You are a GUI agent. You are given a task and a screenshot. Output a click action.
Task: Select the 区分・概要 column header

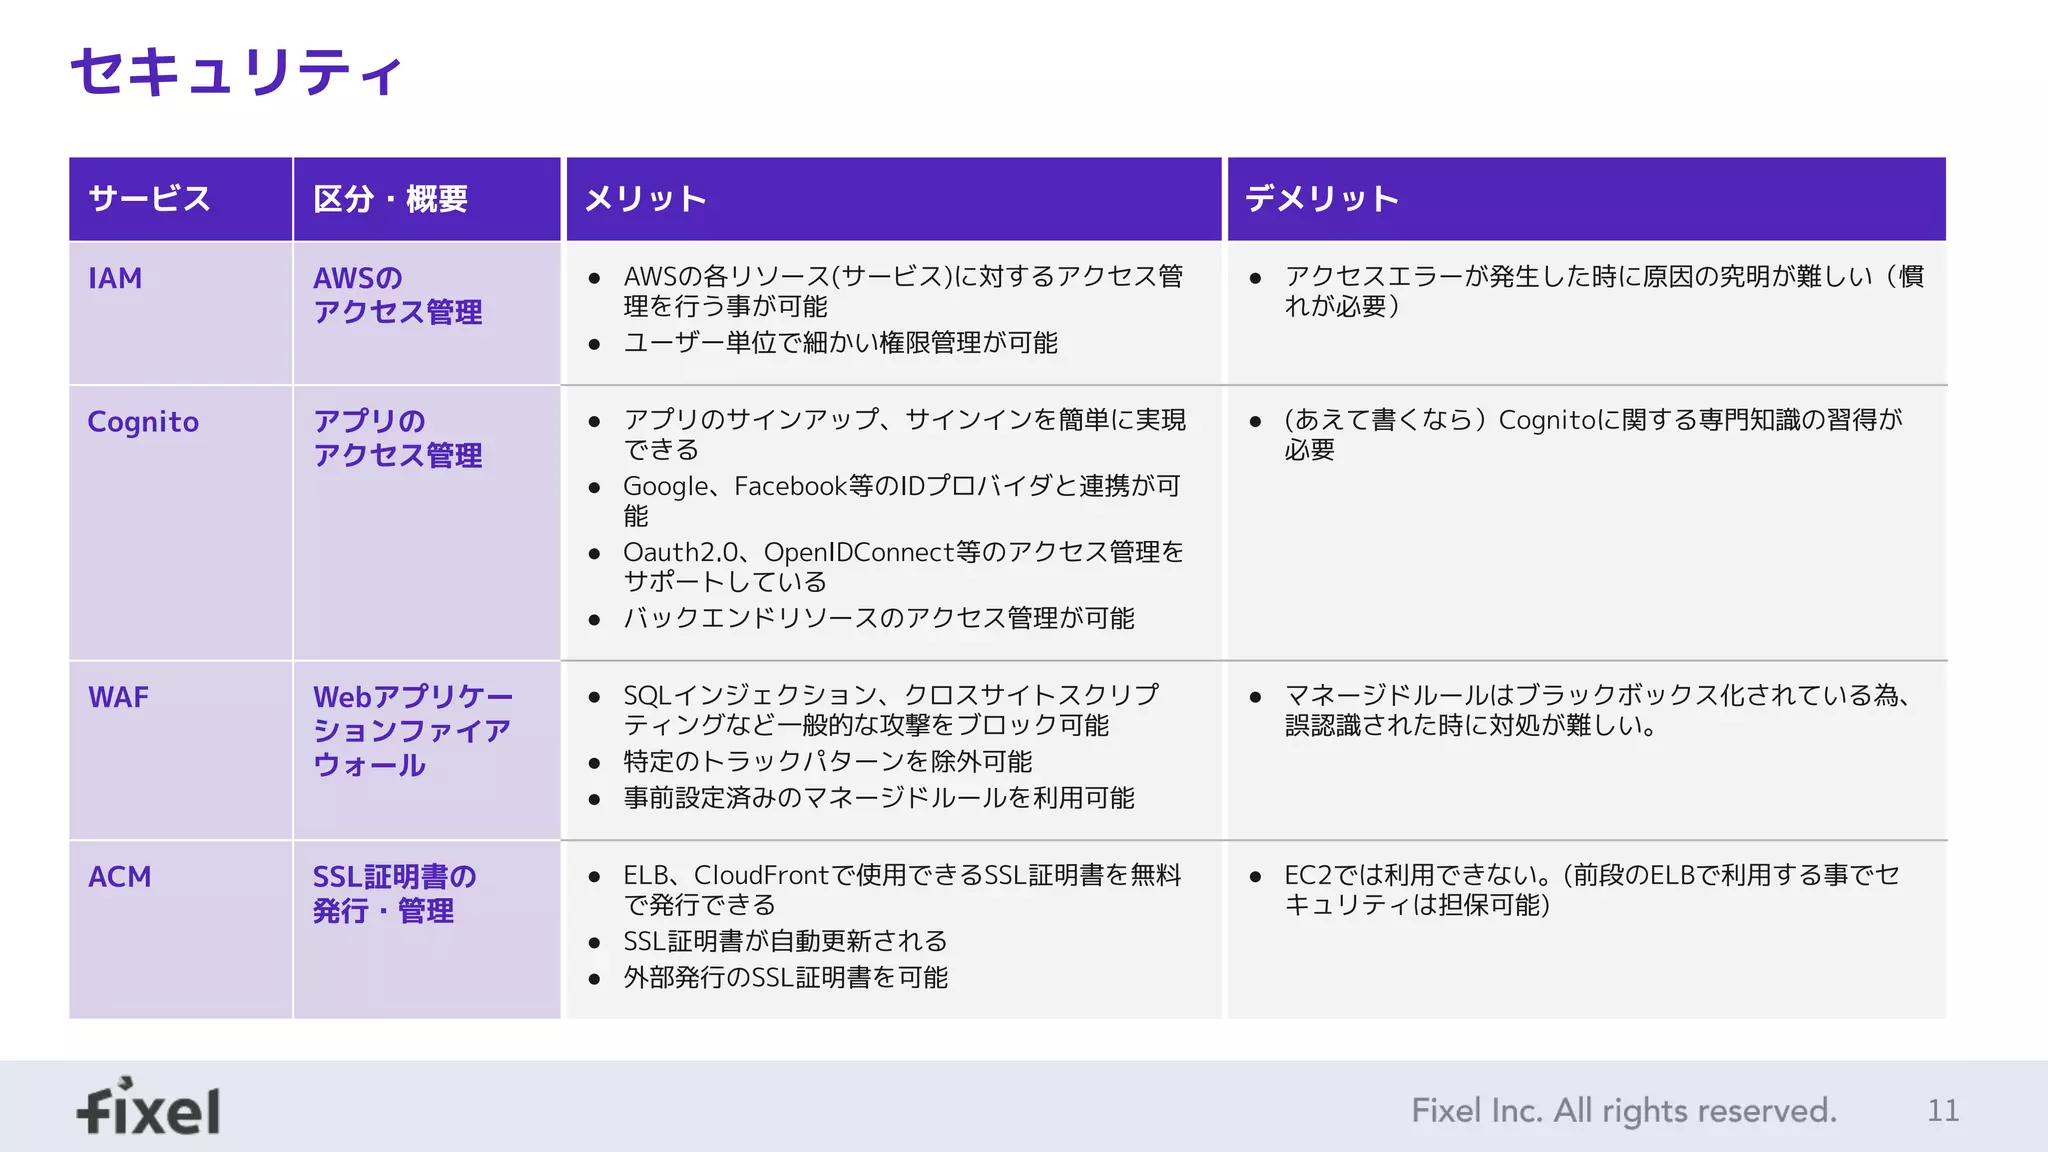click(x=390, y=198)
